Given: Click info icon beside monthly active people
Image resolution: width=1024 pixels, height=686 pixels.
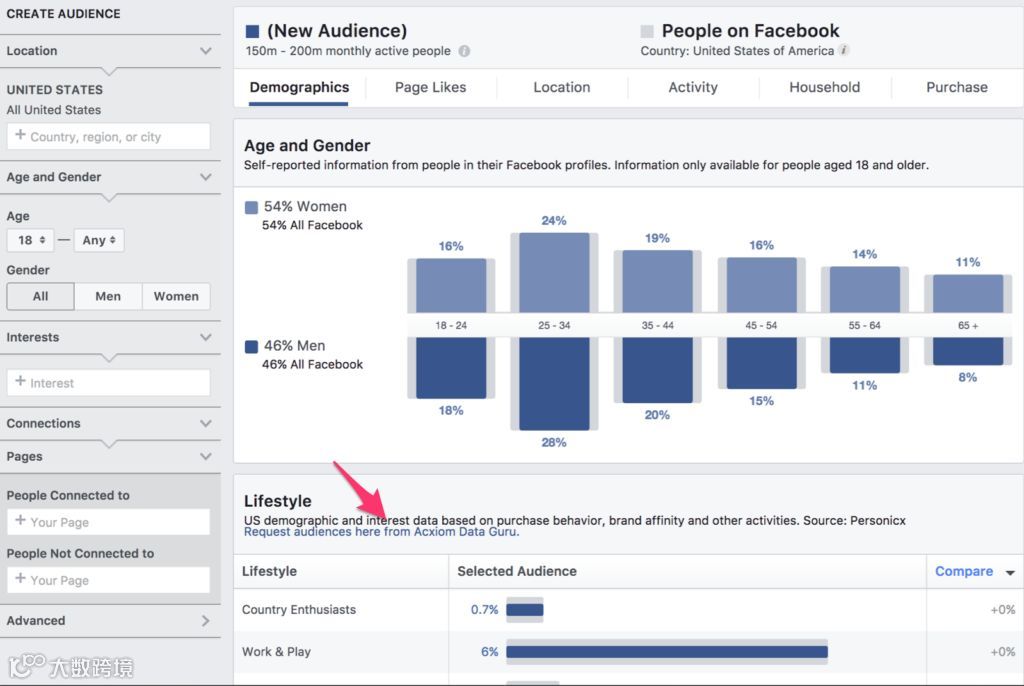Looking at the screenshot, I should coord(464,51).
